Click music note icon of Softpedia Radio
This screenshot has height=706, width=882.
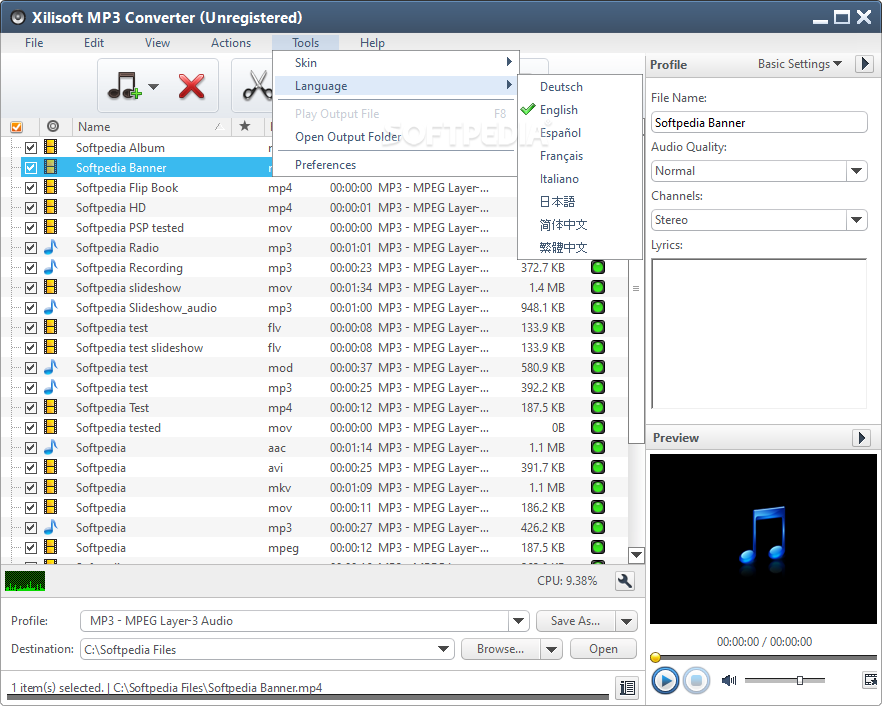[x=51, y=248]
